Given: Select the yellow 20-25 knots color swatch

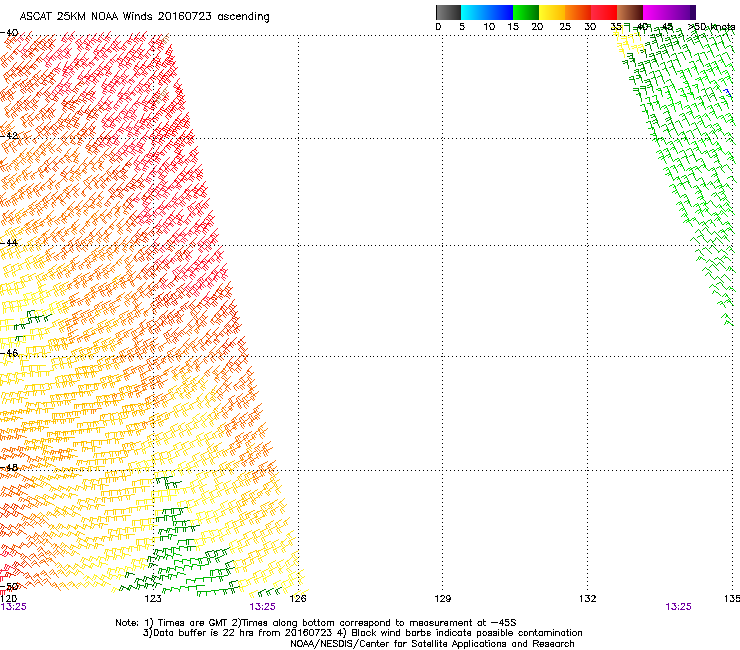Looking at the screenshot, I should 552,12.
